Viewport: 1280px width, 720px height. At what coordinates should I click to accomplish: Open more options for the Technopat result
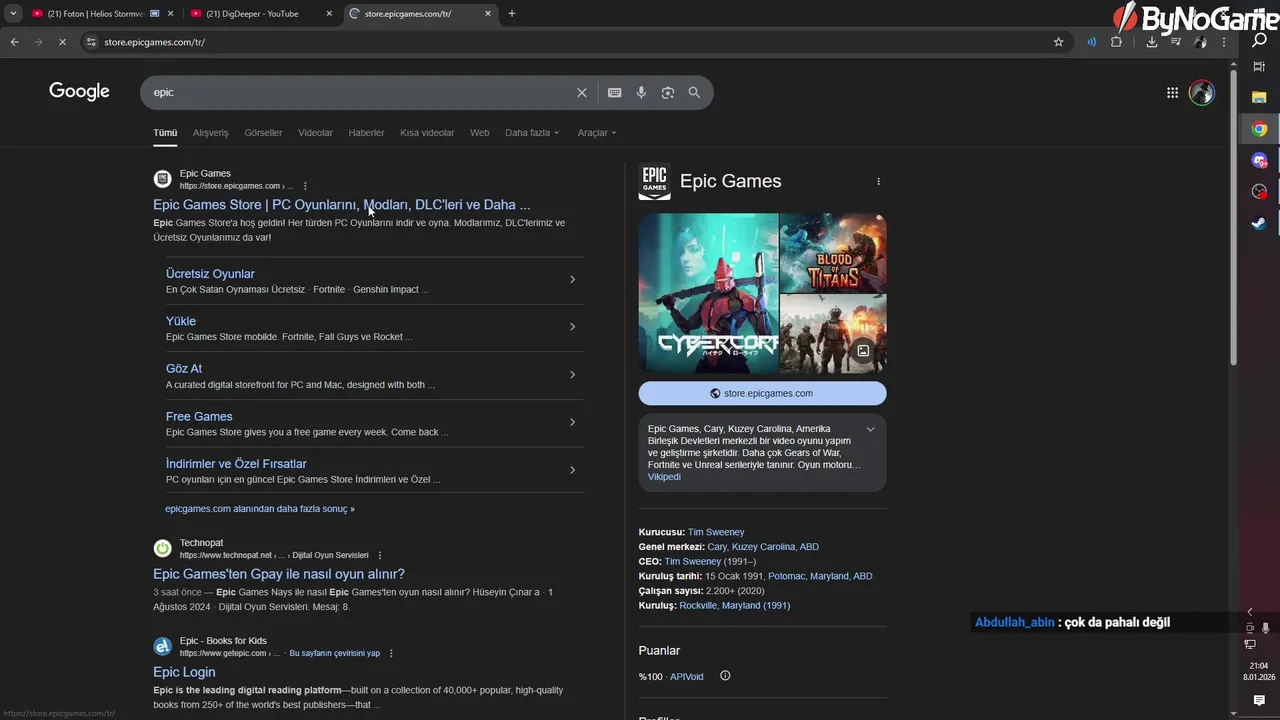[x=380, y=555]
